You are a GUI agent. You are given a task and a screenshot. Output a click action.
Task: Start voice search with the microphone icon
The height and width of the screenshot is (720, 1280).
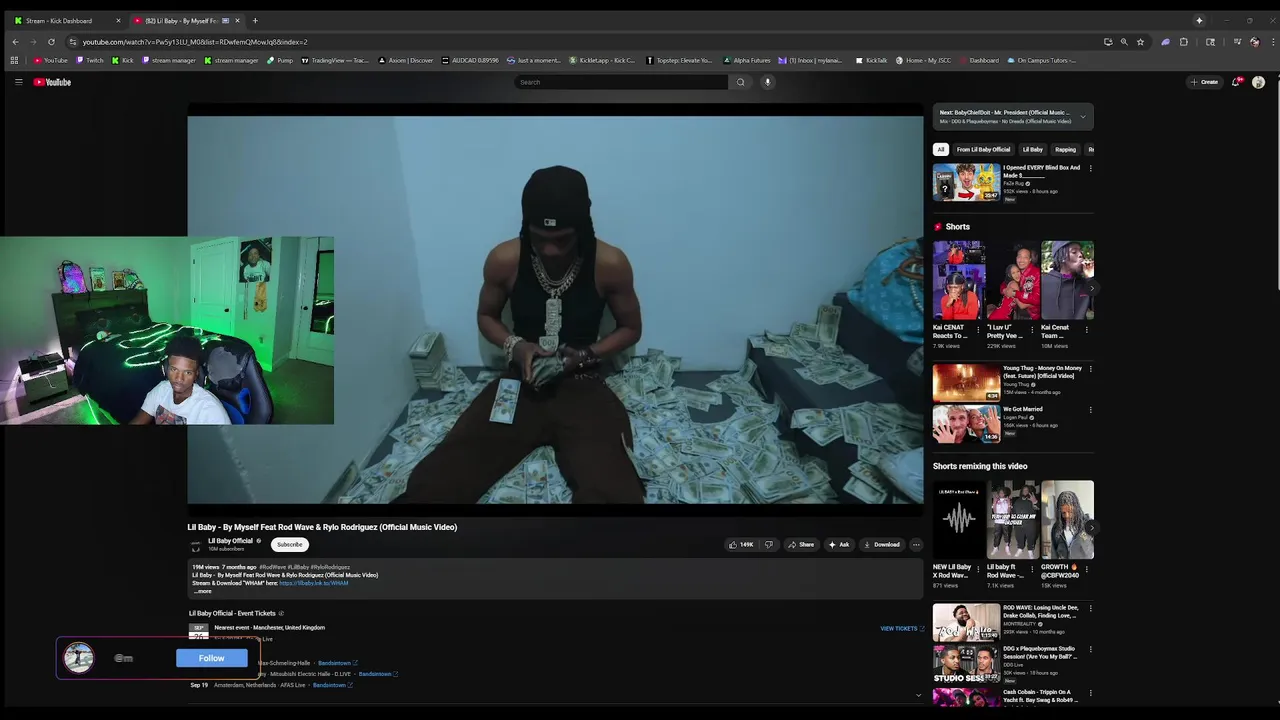(768, 82)
